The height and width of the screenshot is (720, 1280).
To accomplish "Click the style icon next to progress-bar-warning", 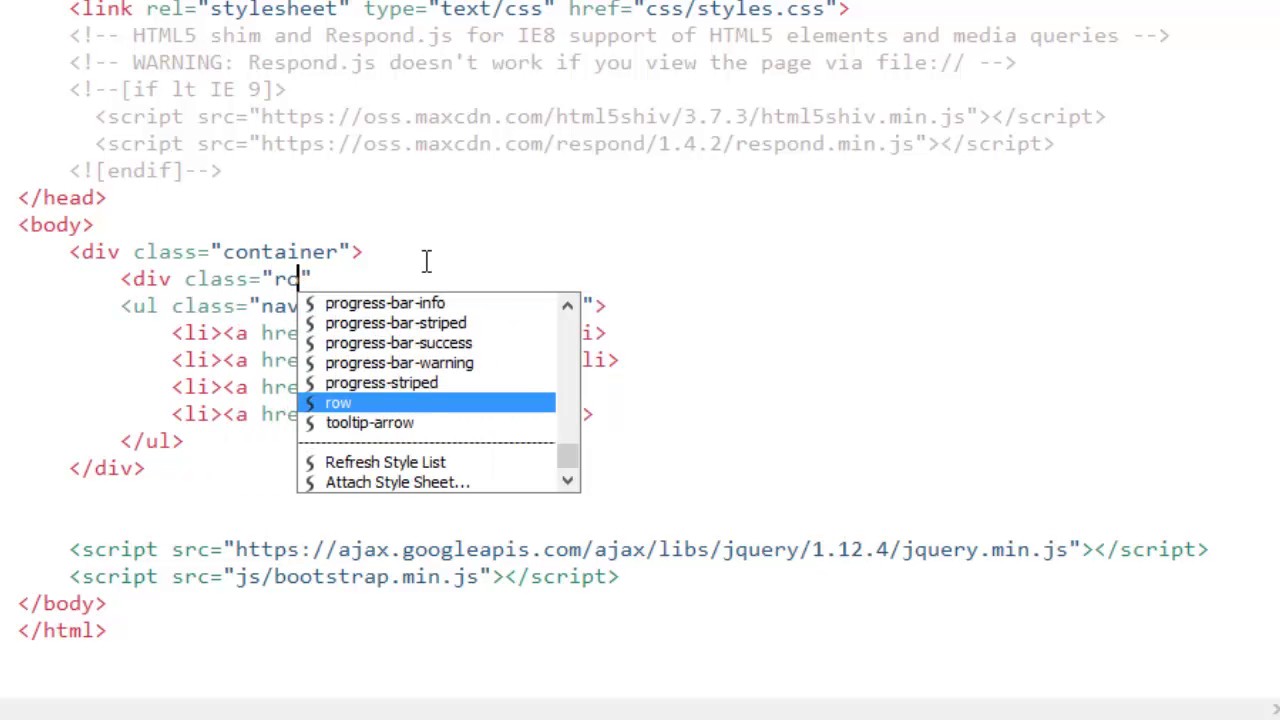I will (x=310, y=363).
